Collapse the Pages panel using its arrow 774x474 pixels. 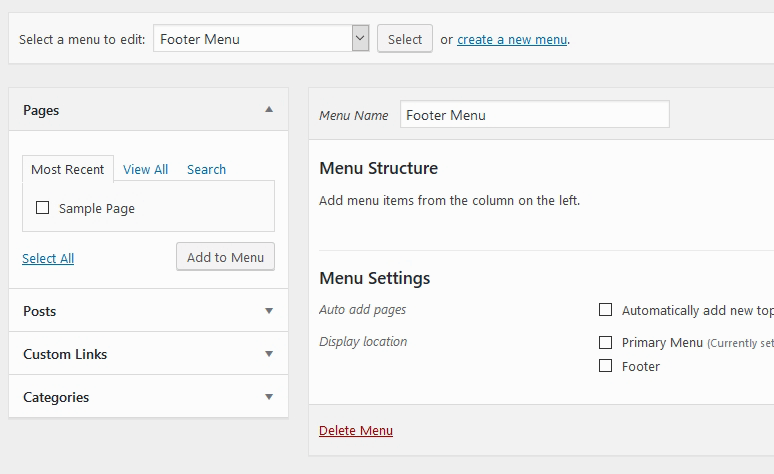268,110
